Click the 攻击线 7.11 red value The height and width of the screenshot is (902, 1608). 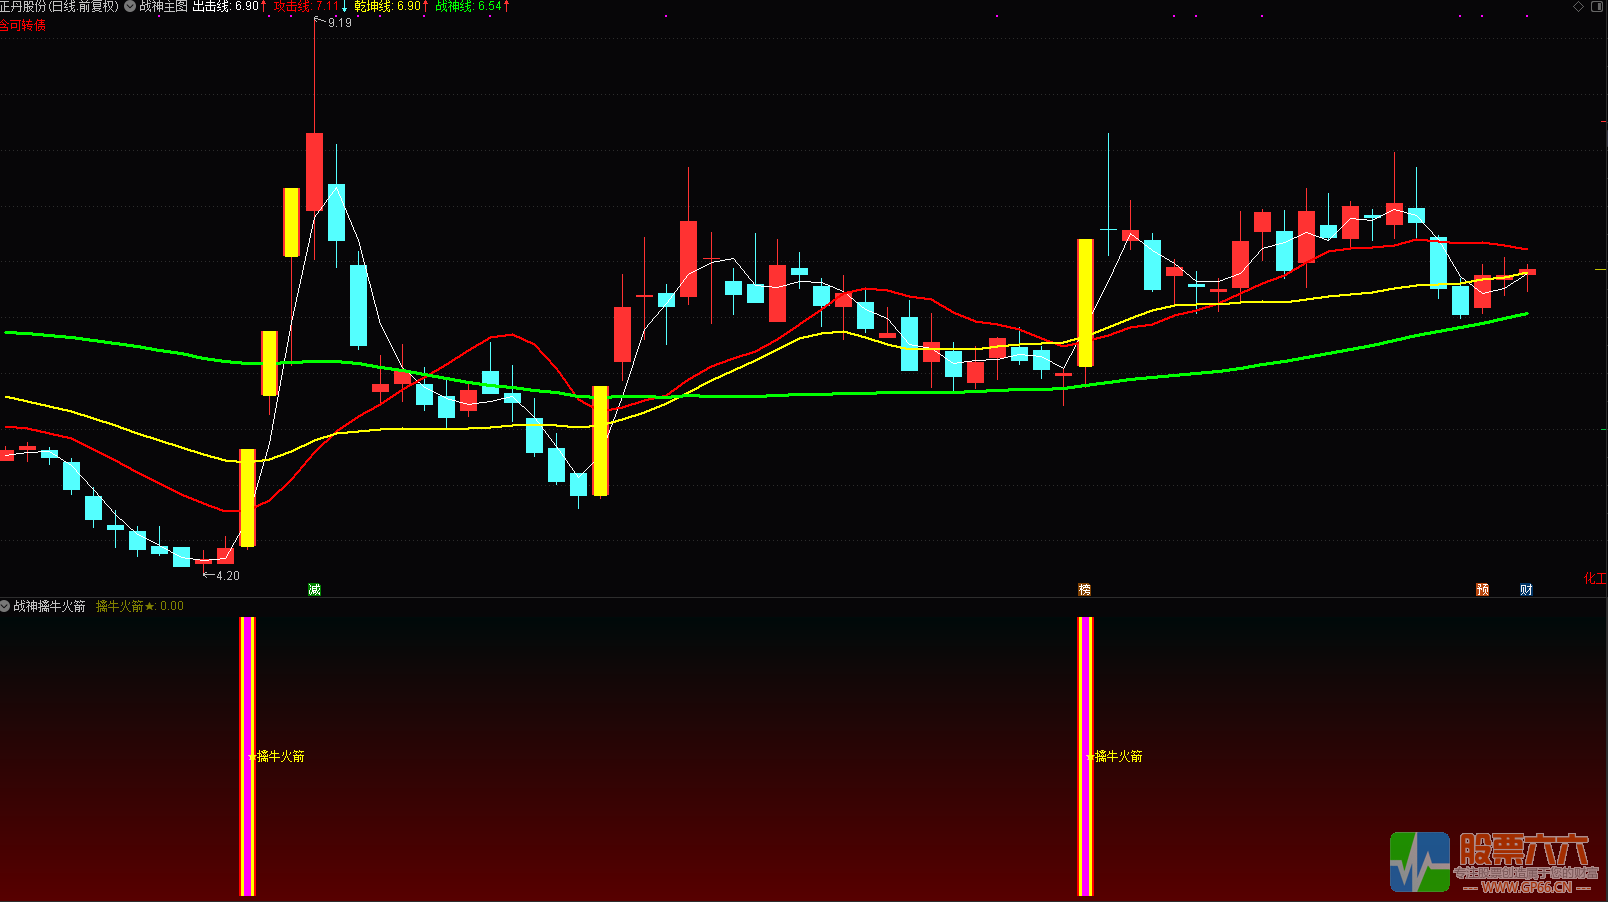(310, 6)
